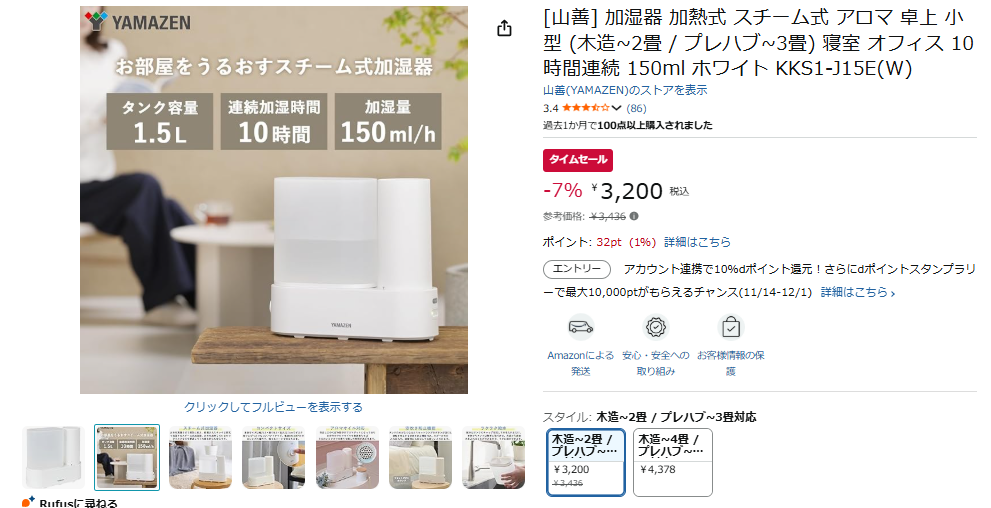Image resolution: width=991 pixels, height=508 pixels.
Task: Open dポイント campaign 詳細はこちら link
Action: [x=858, y=293]
